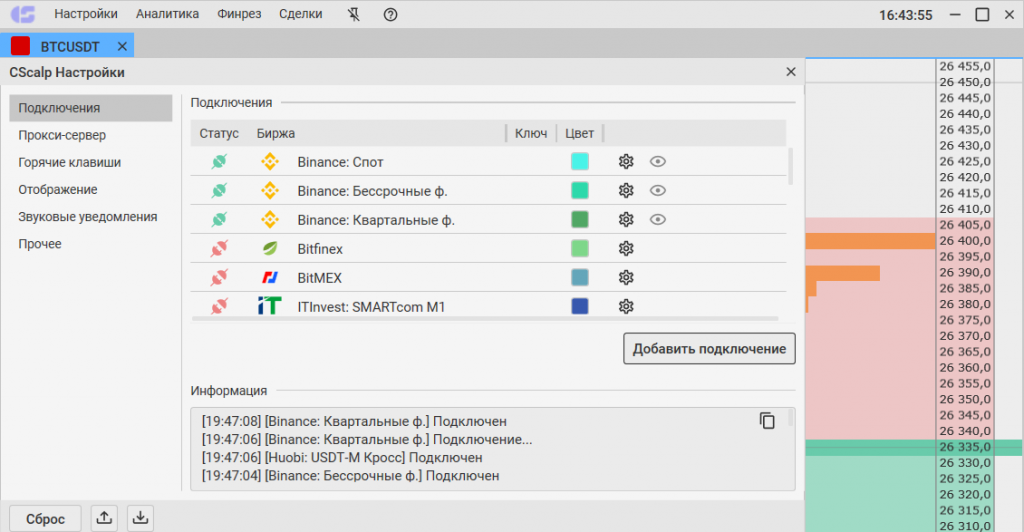Copy the connection log to clipboard
The image size is (1024, 532).
coord(767,421)
